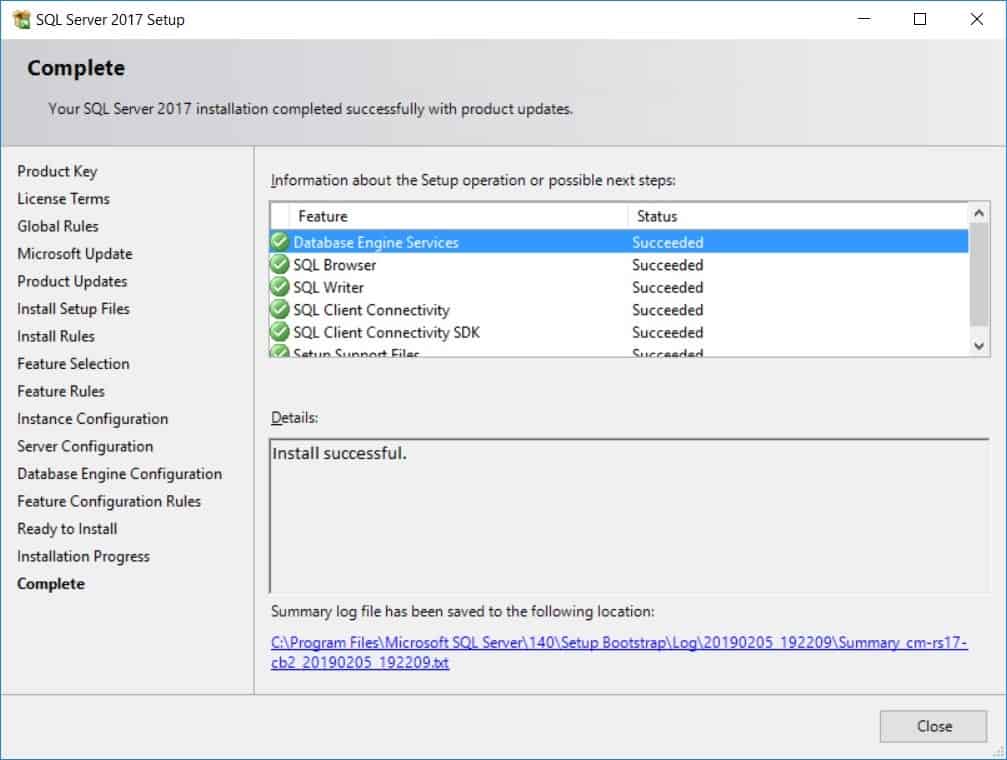The width and height of the screenshot is (1007, 760).
Task: Click check icon beside SQL Client Connectivity row
Action: point(279,309)
